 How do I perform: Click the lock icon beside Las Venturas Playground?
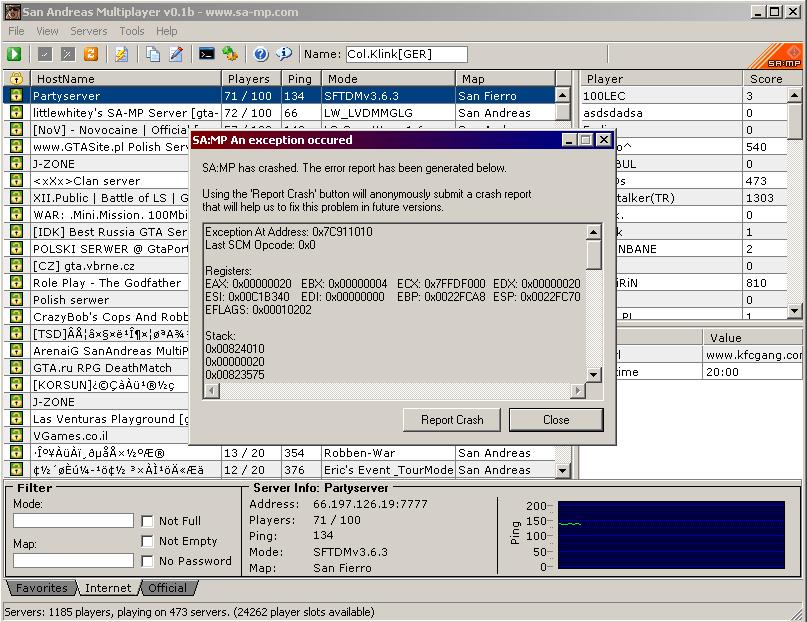pos(16,418)
